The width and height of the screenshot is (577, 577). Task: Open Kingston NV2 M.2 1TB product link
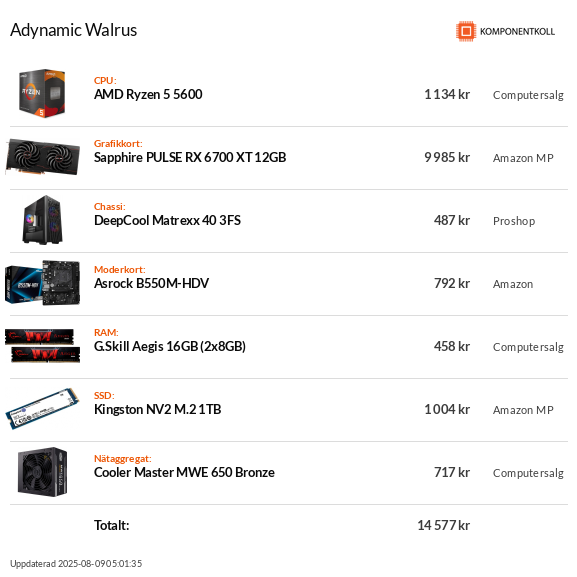click(157, 409)
